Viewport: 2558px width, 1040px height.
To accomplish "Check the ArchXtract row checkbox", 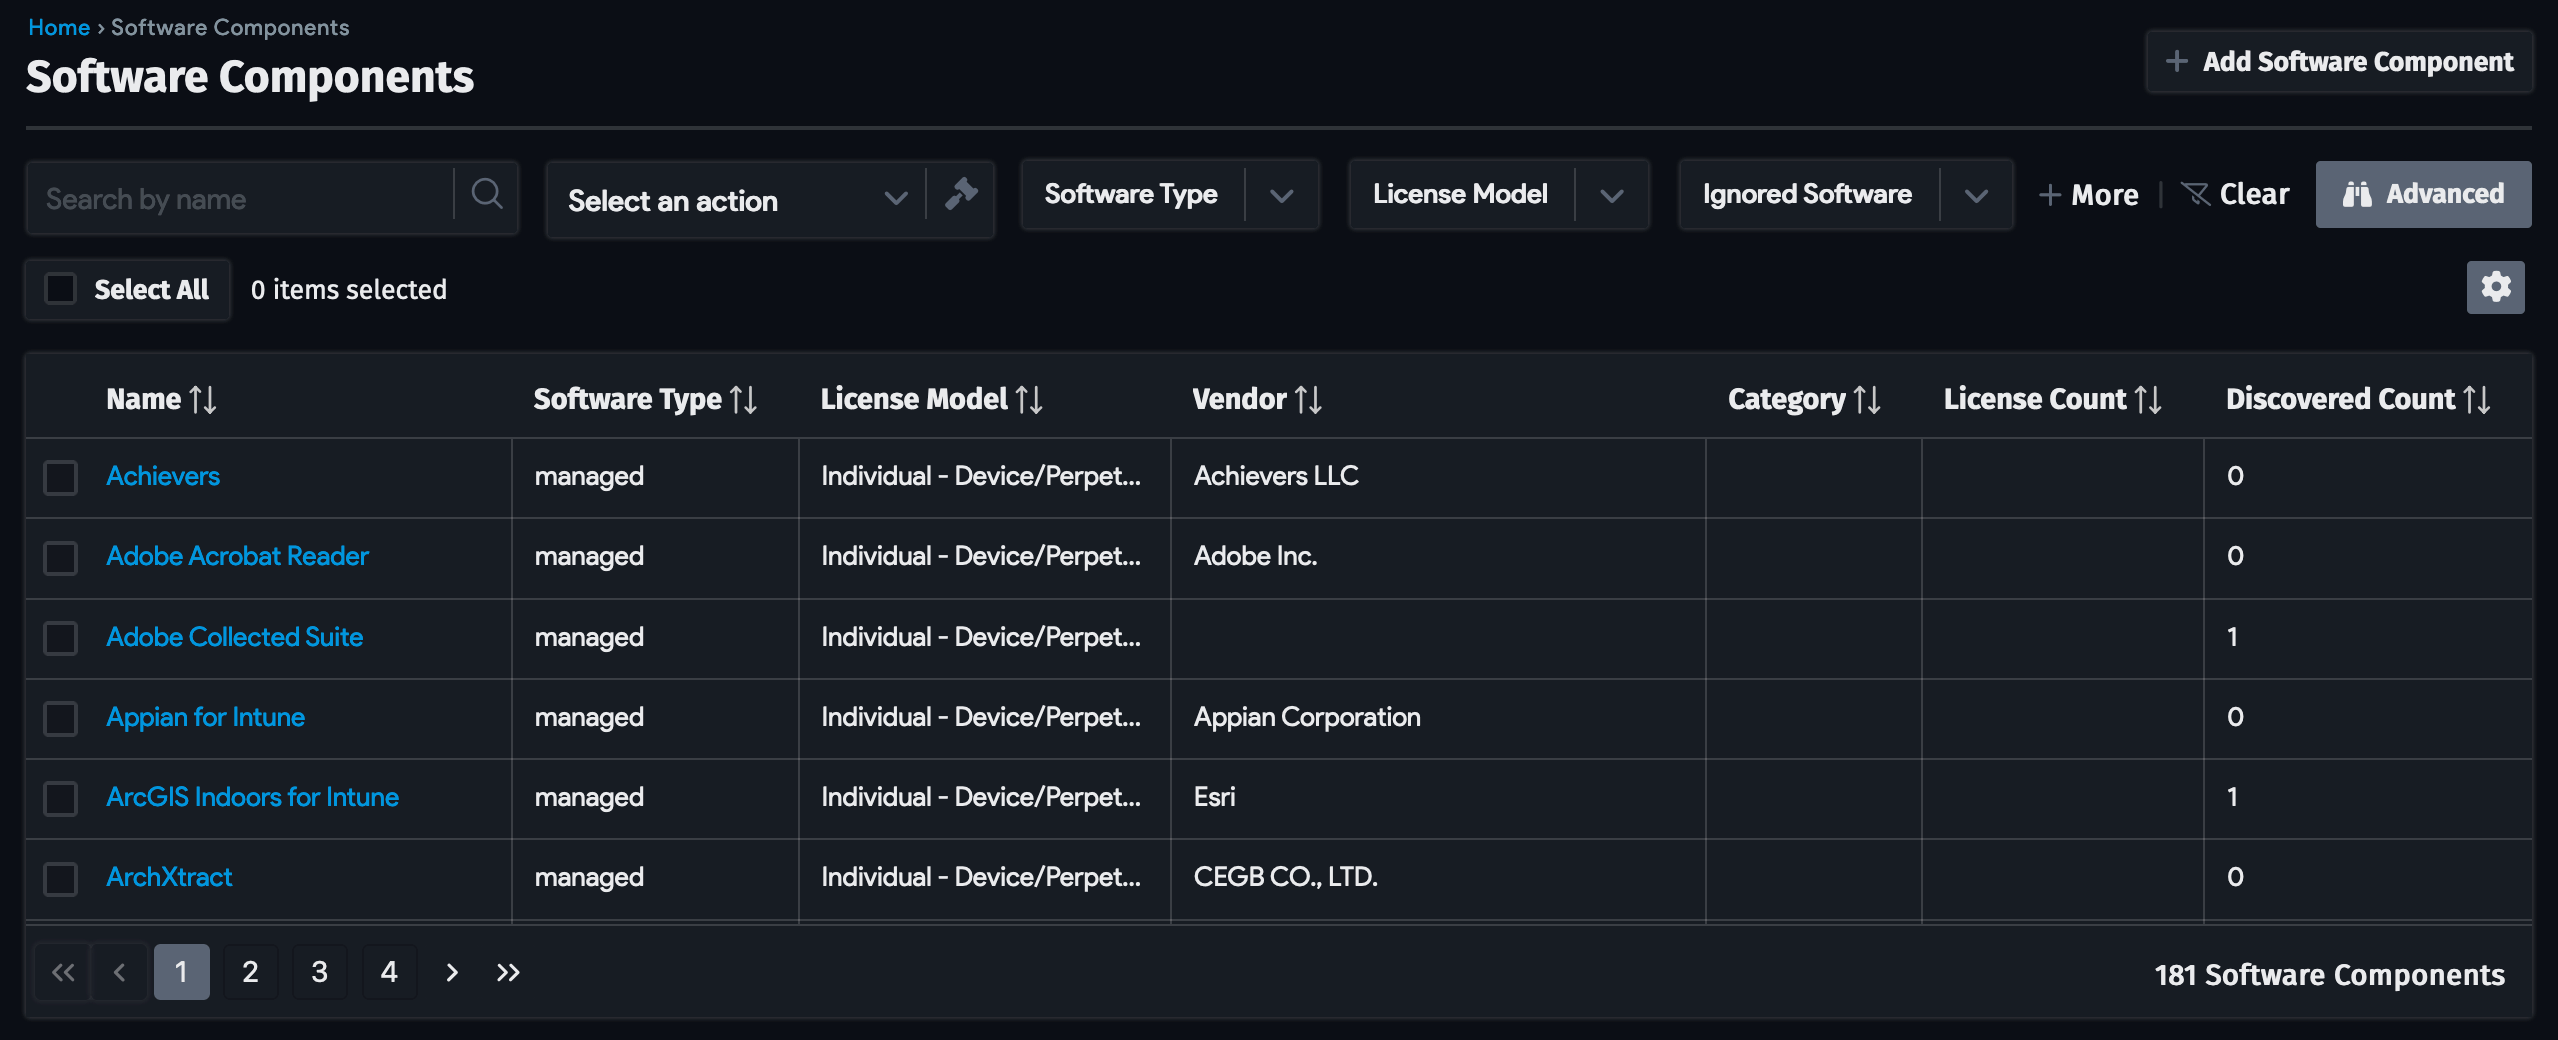I will click(x=61, y=878).
